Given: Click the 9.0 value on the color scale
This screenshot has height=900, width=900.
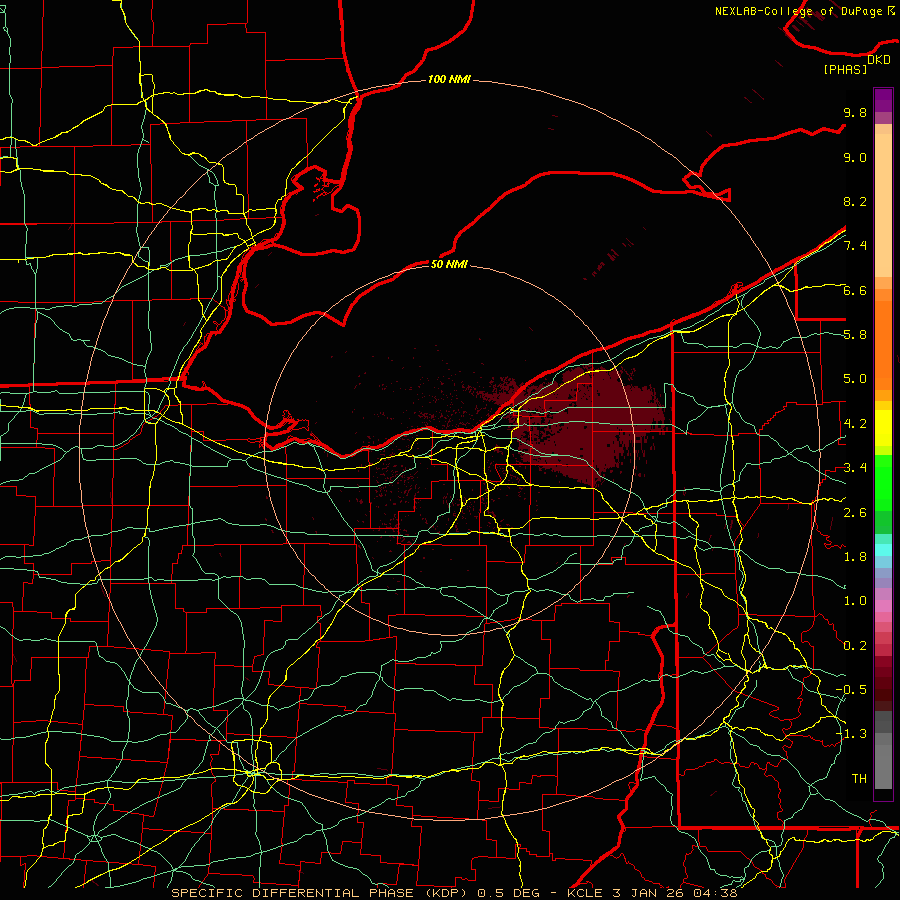Looking at the screenshot, I should pyautogui.click(x=855, y=157).
